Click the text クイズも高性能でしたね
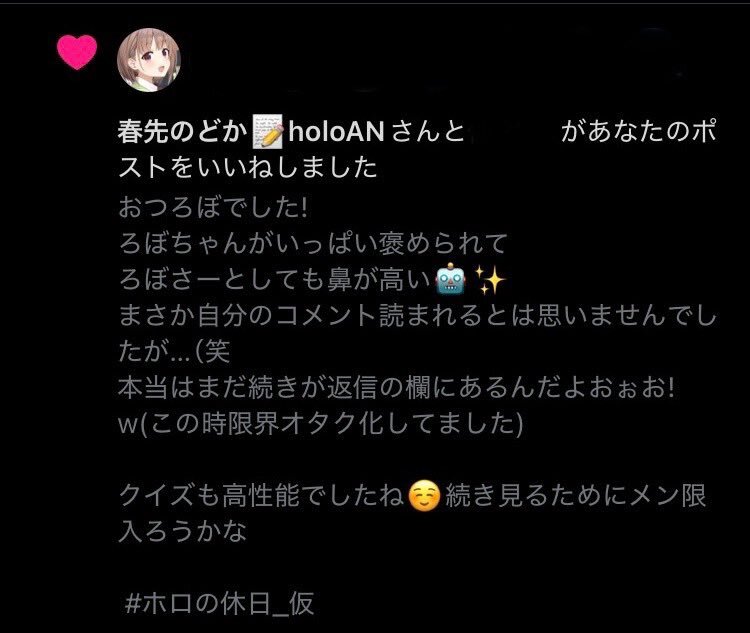750x633 pixels. click(261, 496)
